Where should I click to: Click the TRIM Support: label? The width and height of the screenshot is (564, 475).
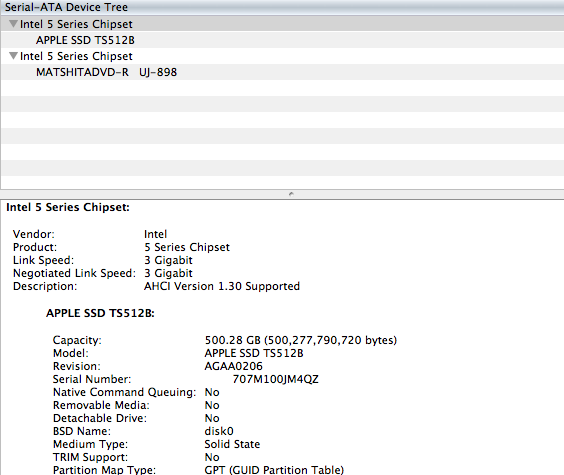click(x=90, y=457)
